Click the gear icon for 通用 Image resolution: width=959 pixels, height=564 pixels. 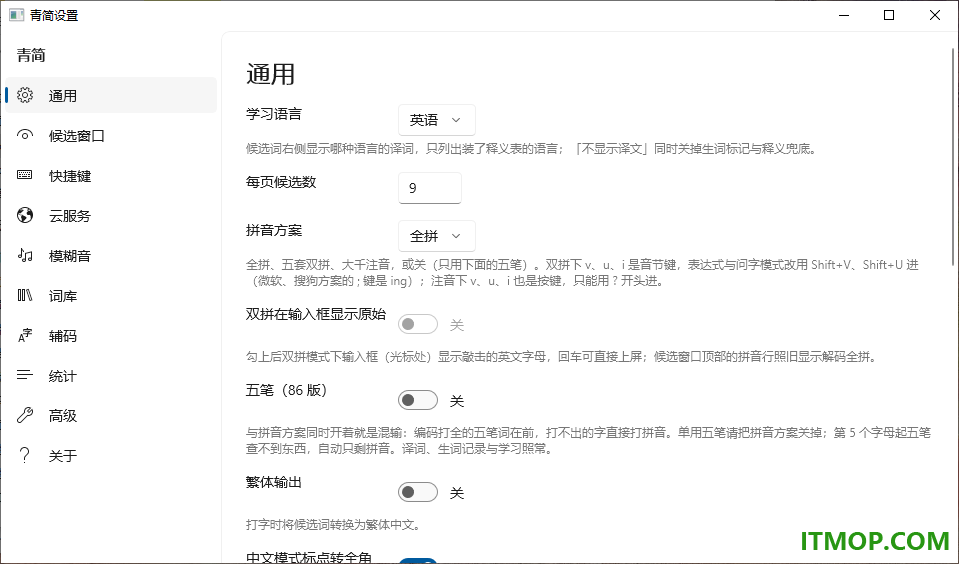point(25,95)
